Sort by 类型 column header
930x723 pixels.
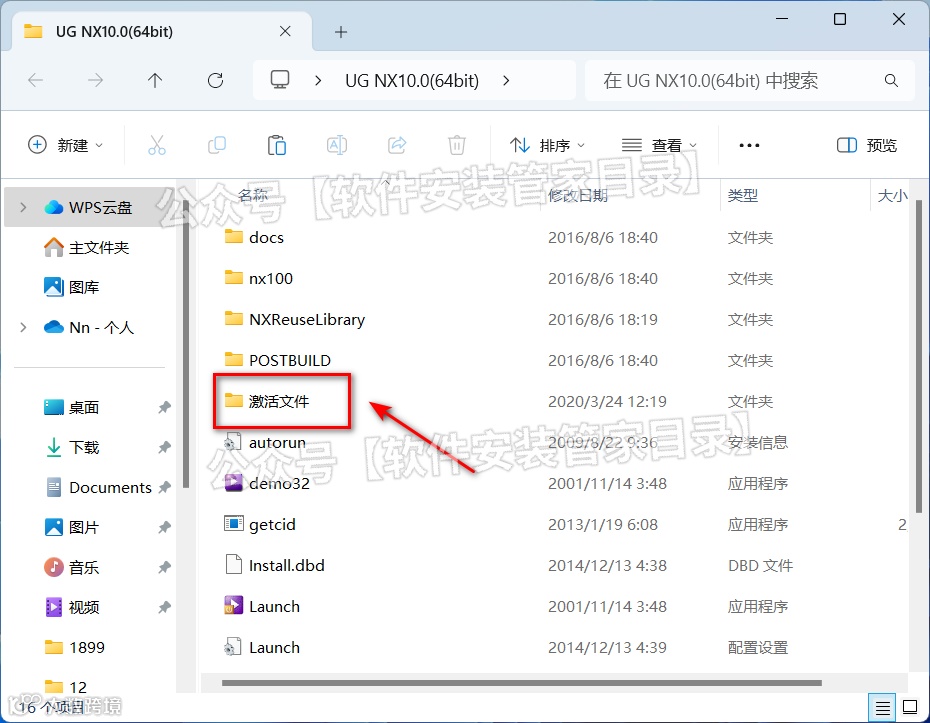[743, 195]
